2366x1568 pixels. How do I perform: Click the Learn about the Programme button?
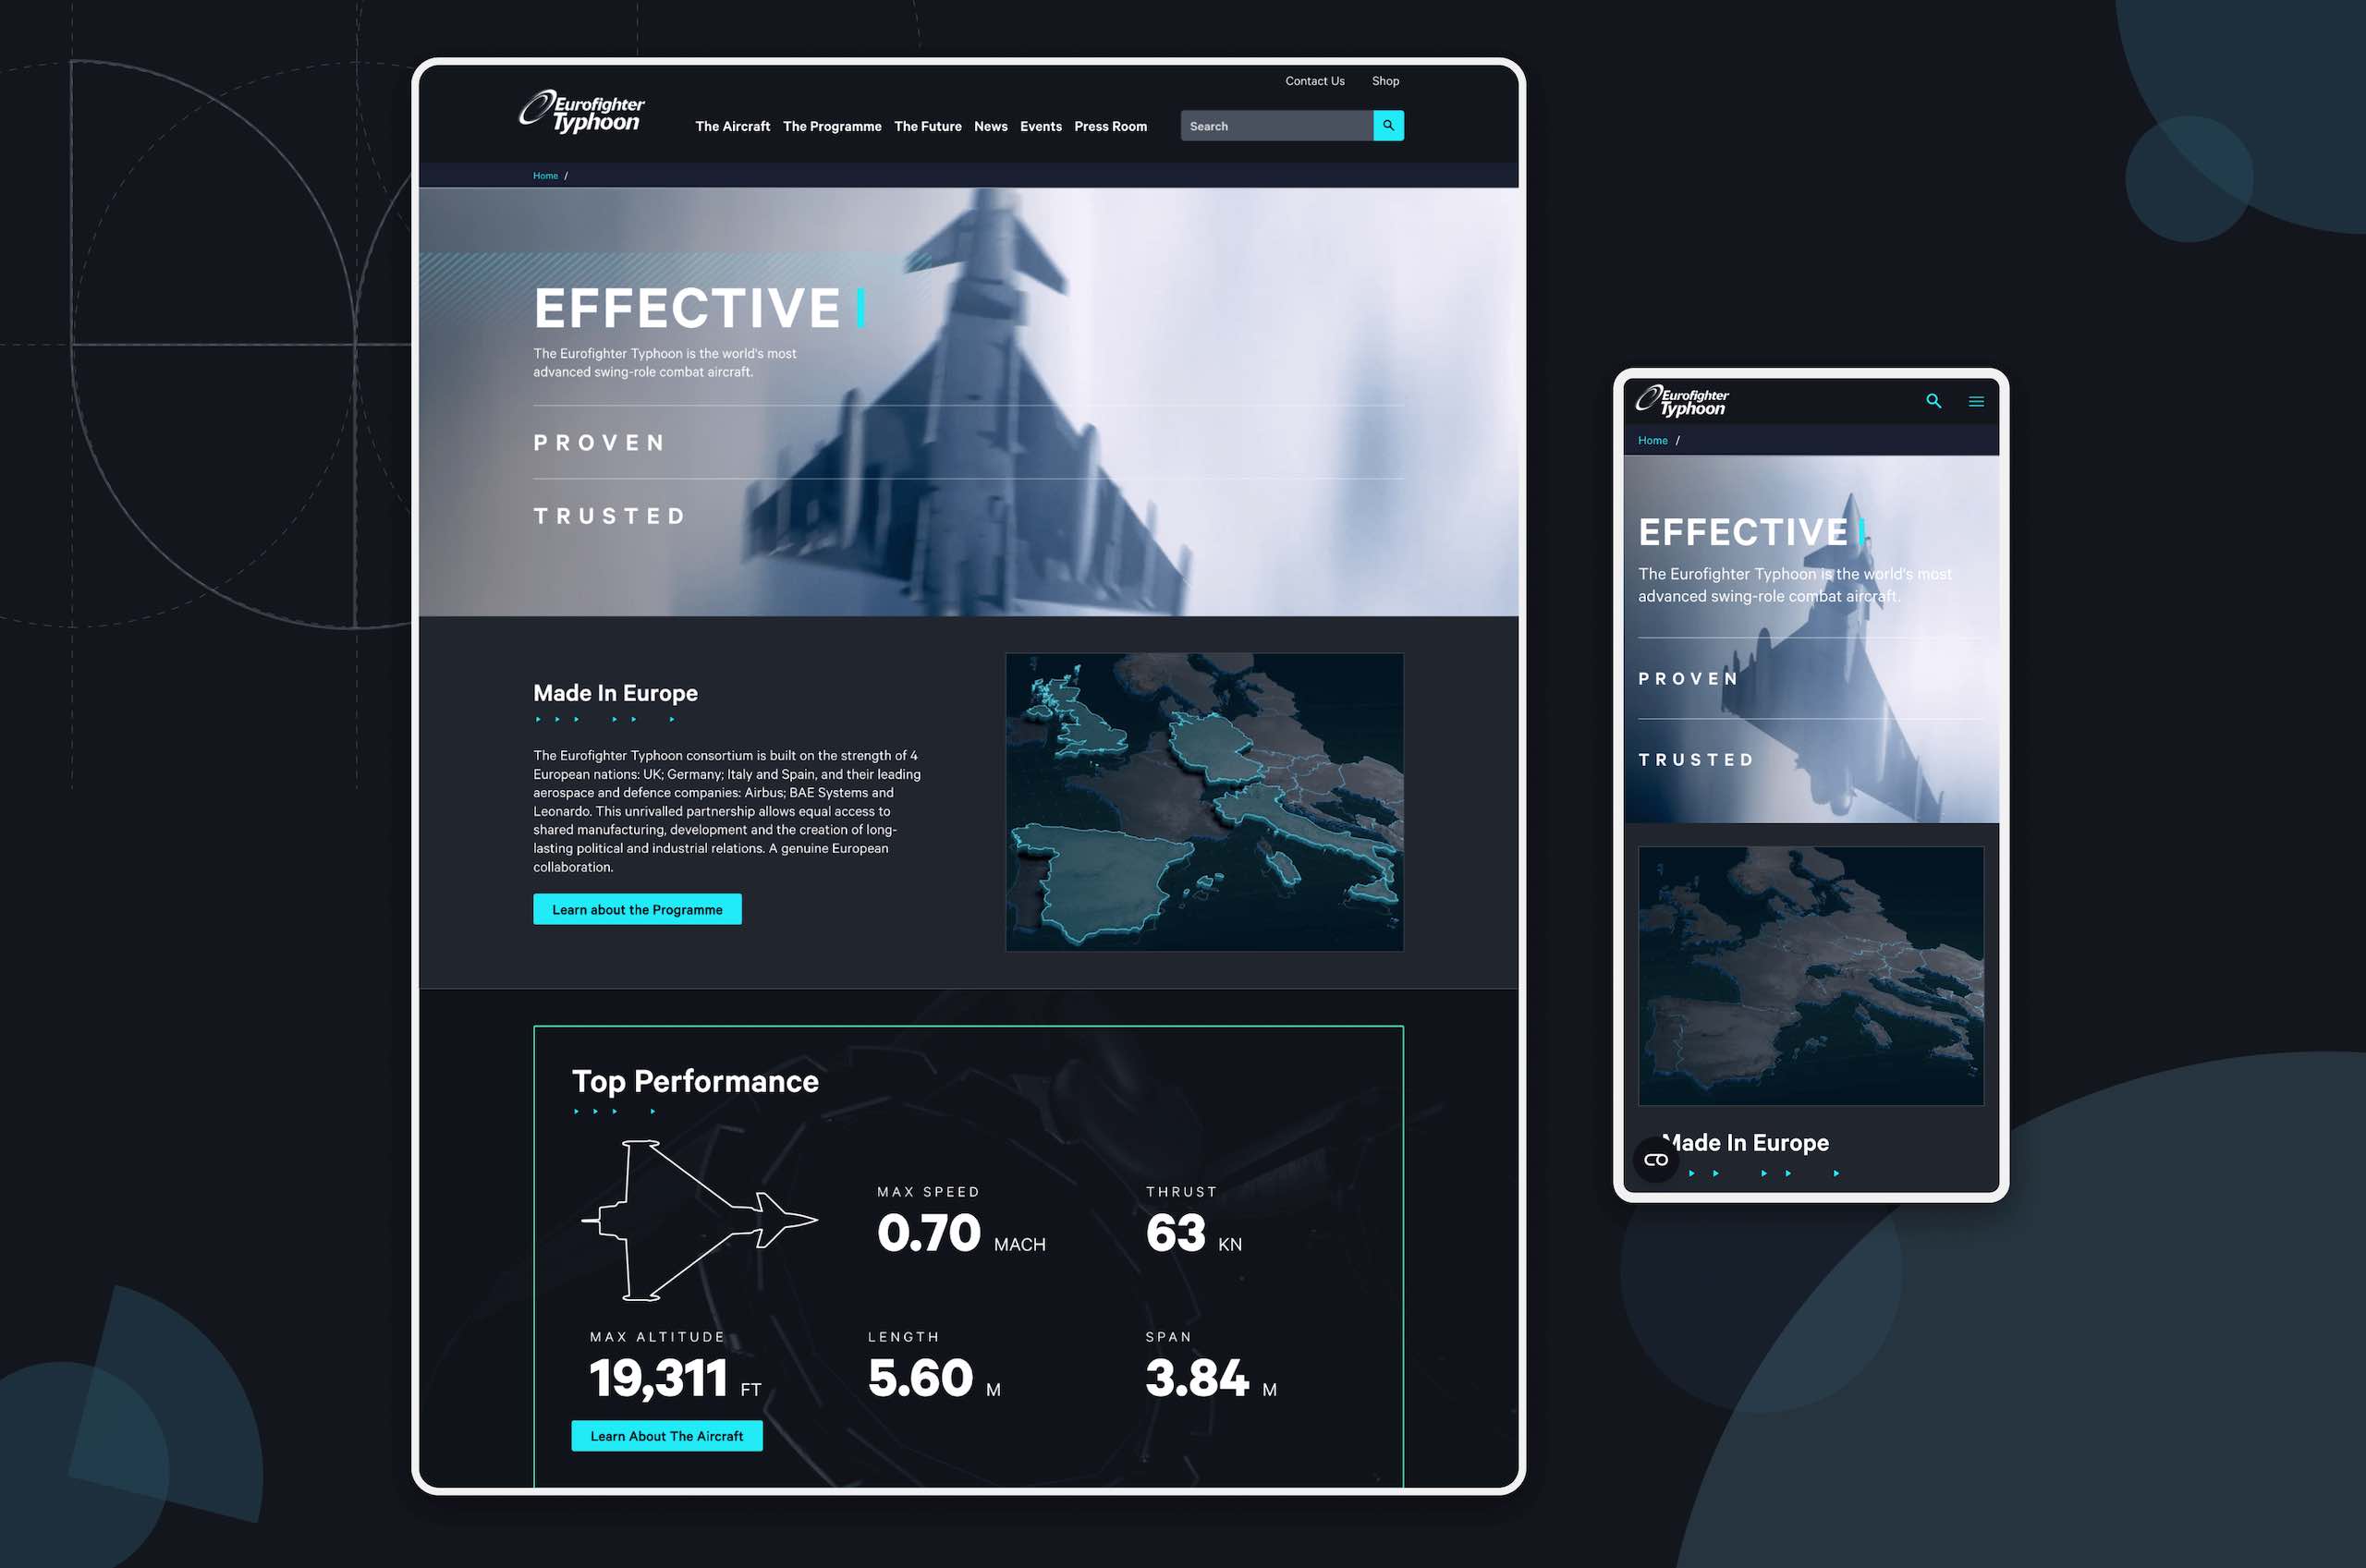(x=635, y=908)
